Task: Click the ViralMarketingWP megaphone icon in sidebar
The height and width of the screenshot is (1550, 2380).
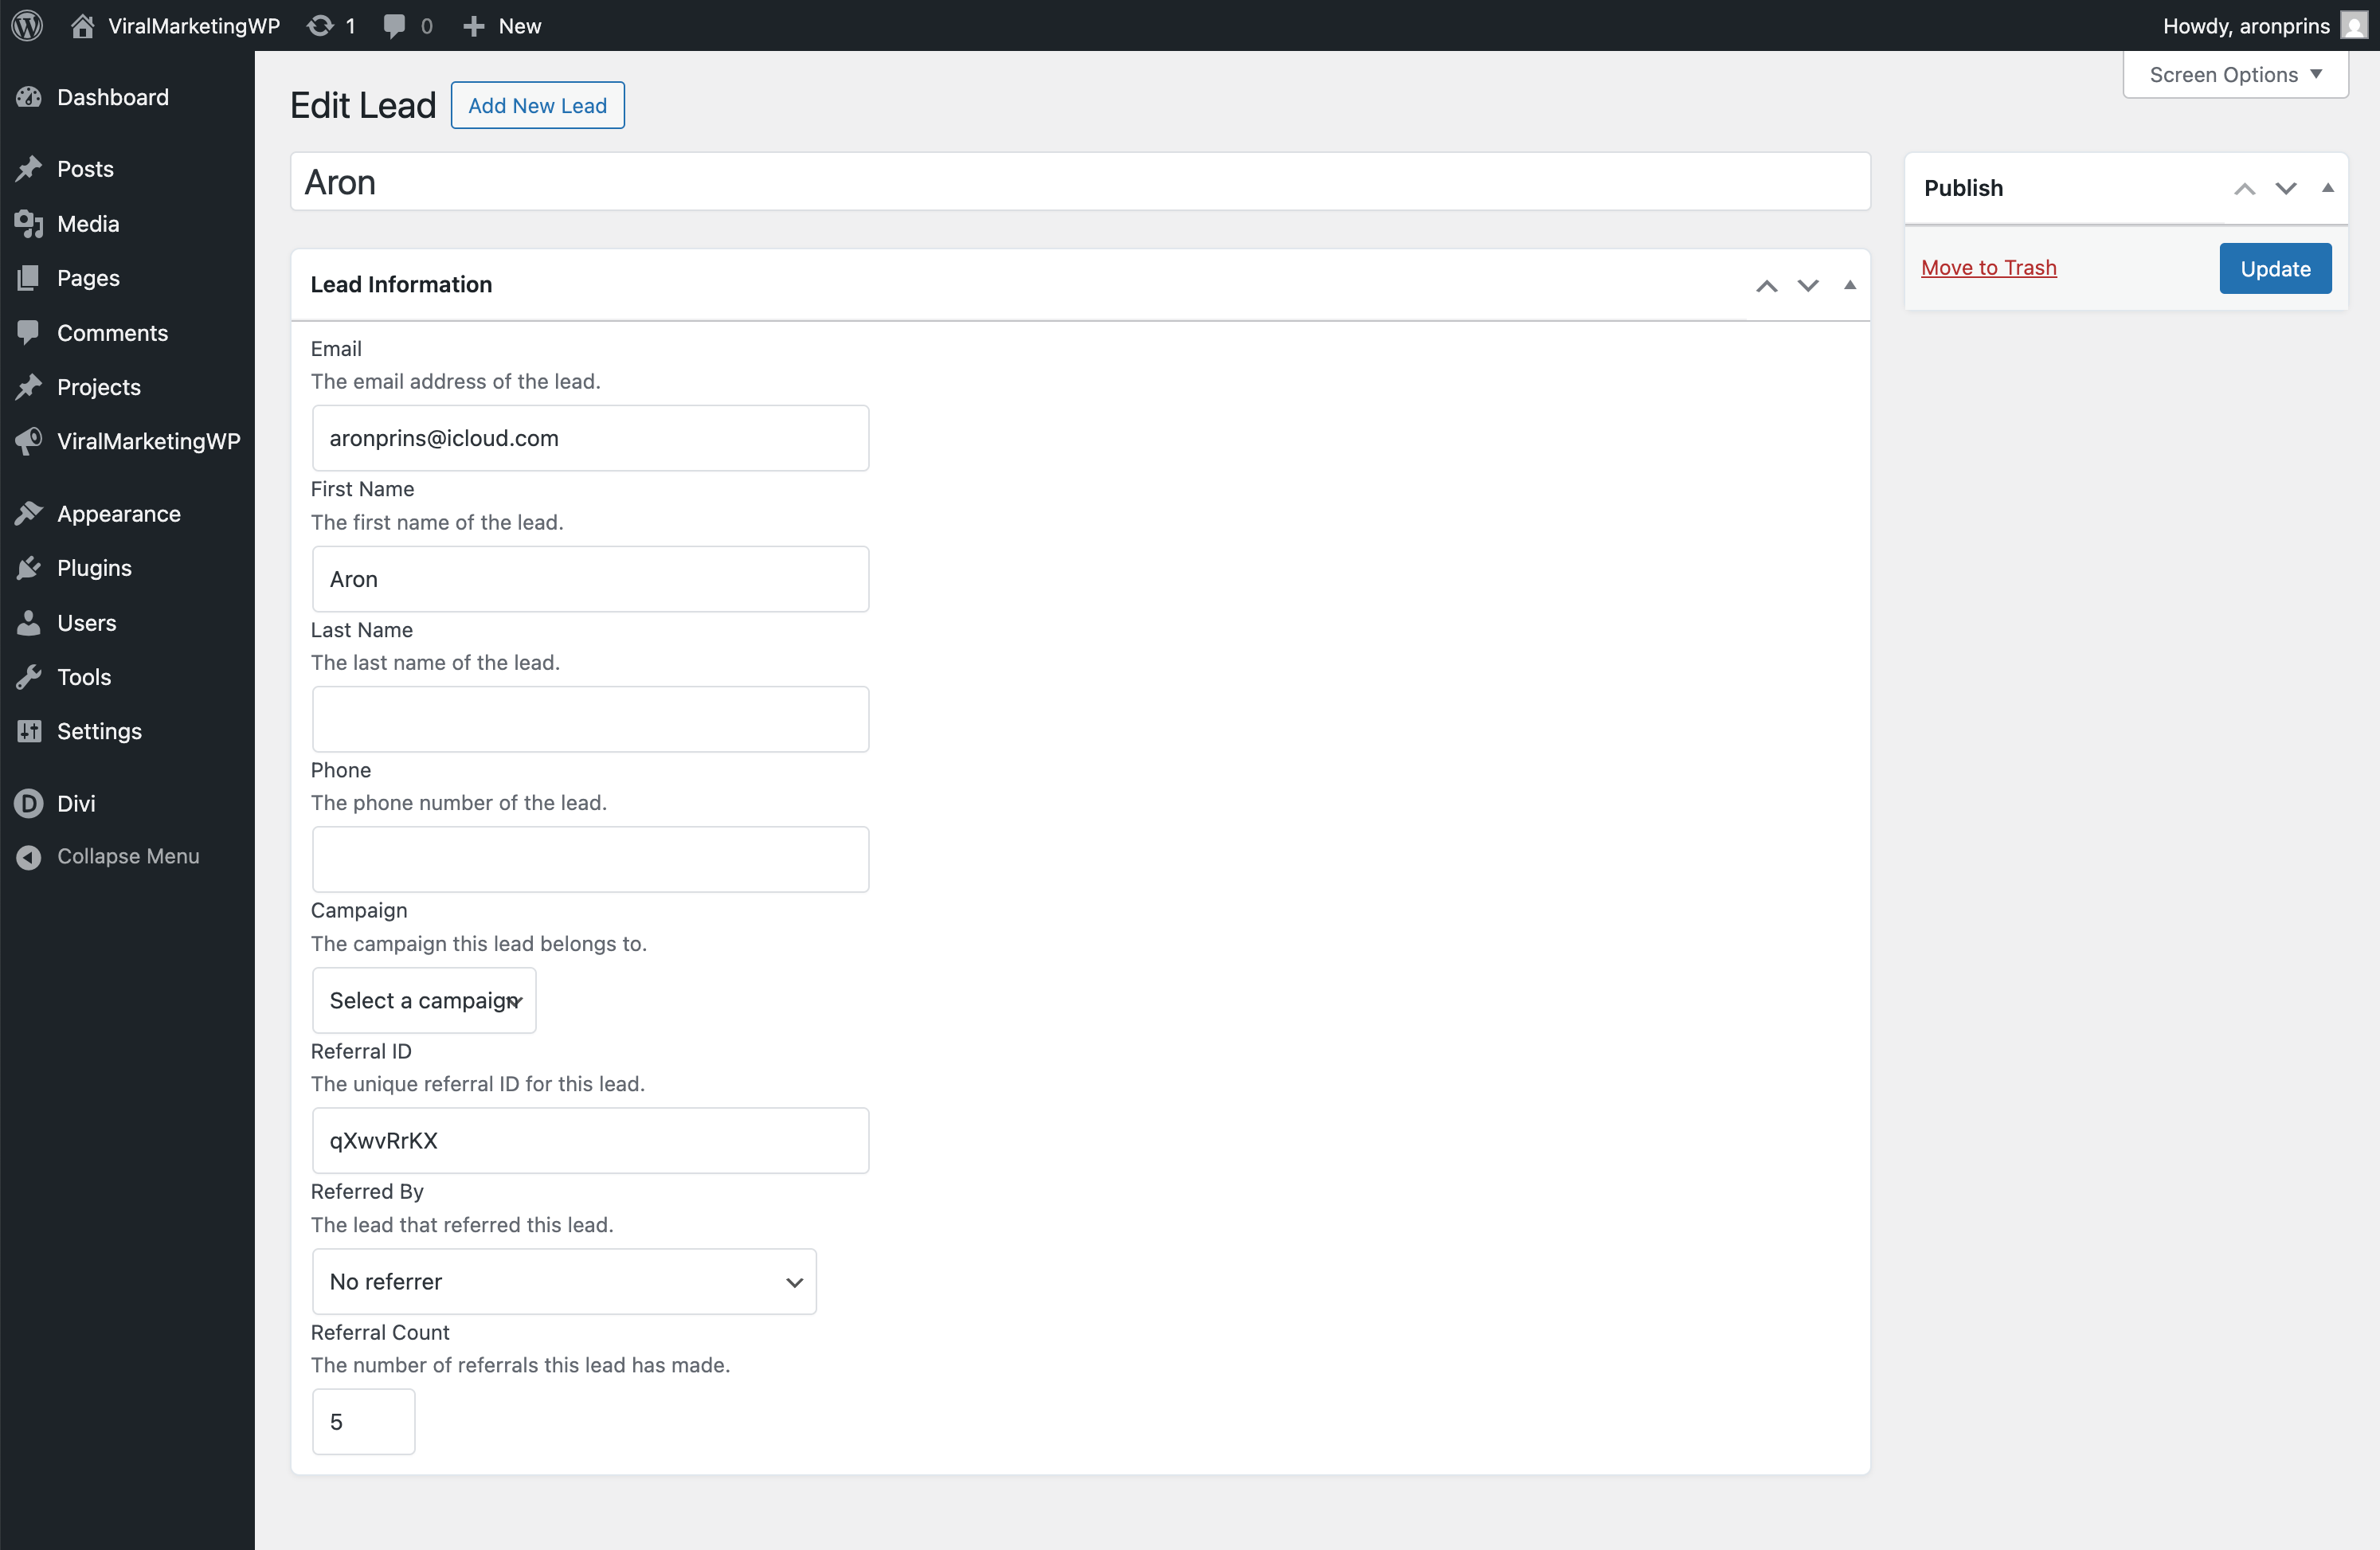Action: coord(29,441)
